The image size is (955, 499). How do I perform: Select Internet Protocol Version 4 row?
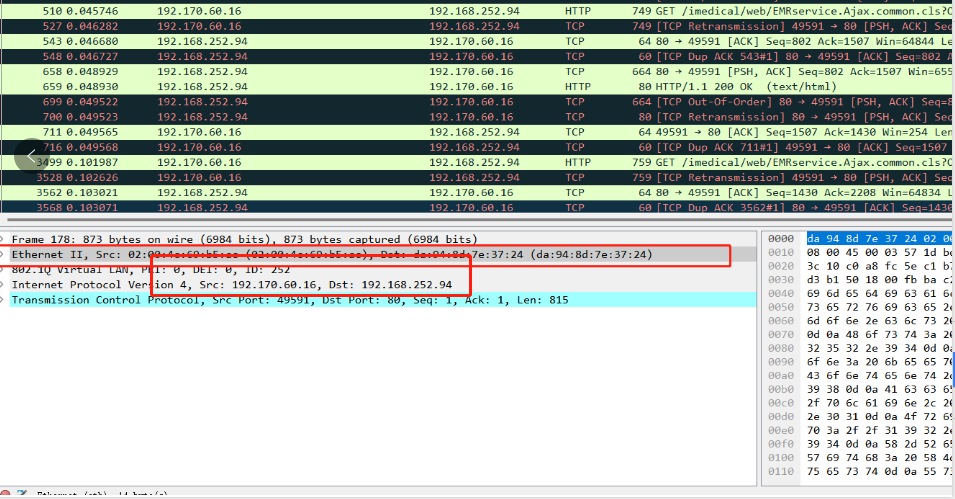(x=378, y=285)
